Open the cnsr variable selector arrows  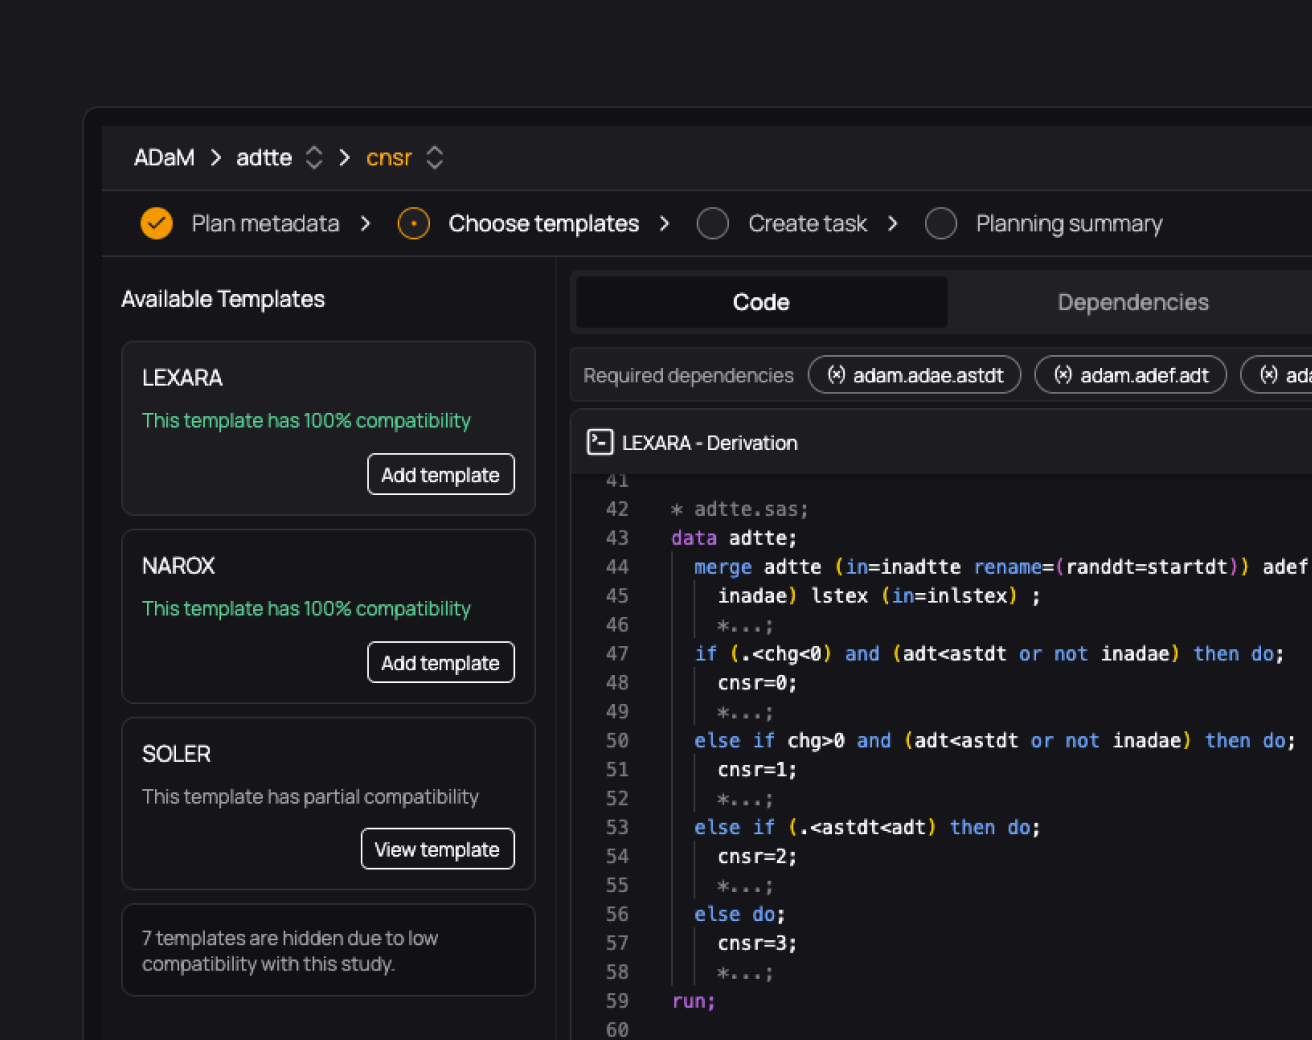pos(434,158)
